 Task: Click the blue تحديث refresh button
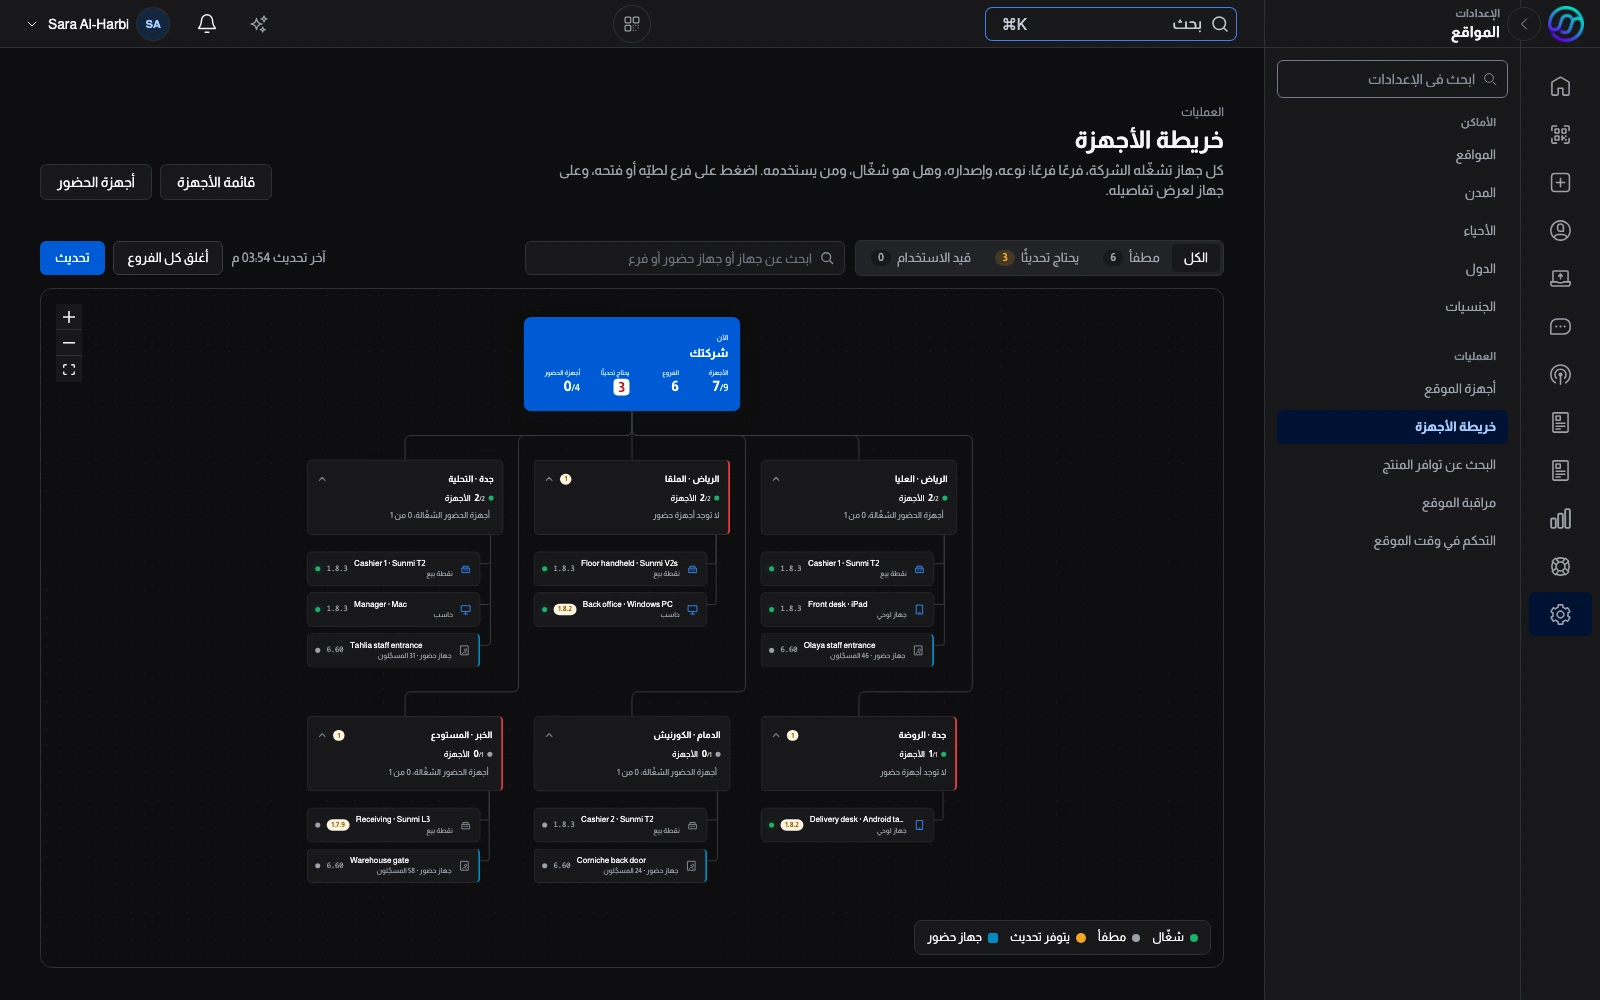72,258
